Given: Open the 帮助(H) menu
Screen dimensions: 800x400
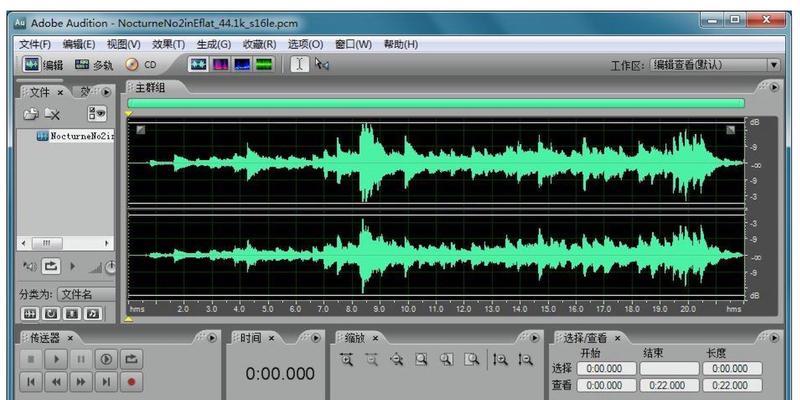Looking at the screenshot, I should pyautogui.click(x=401, y=44).
